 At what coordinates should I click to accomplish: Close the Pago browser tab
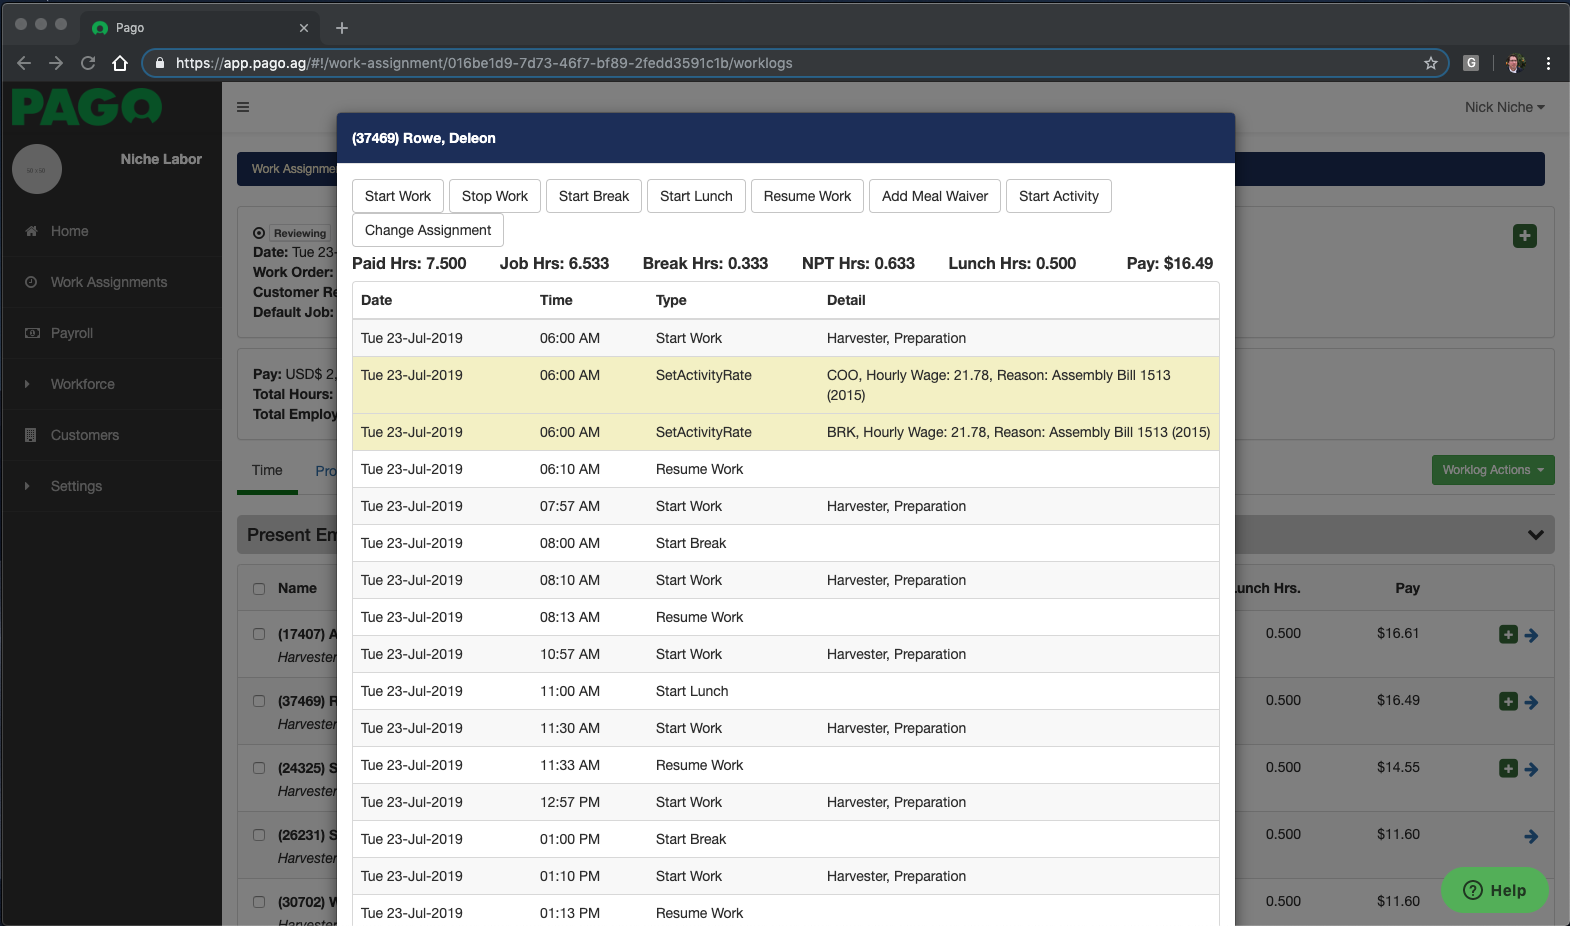click(304, 28)
